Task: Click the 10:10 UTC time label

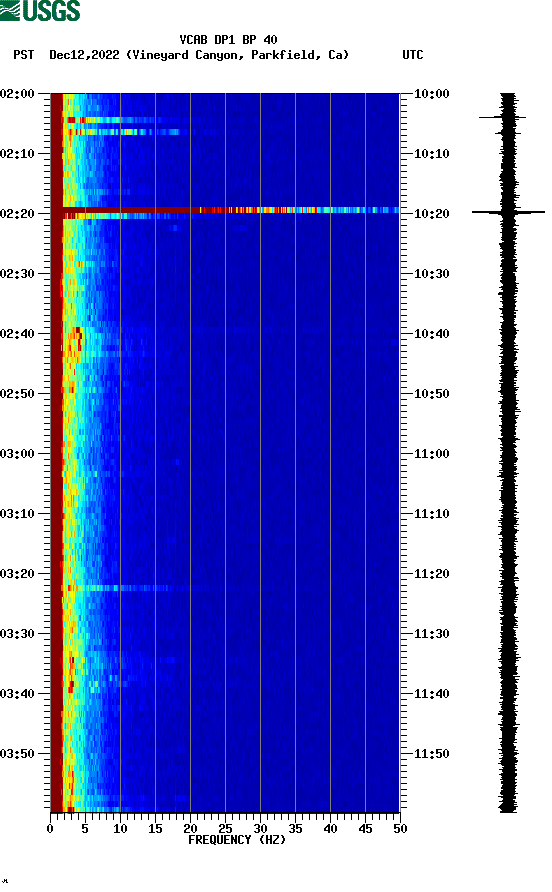Action: coord(432,154)
